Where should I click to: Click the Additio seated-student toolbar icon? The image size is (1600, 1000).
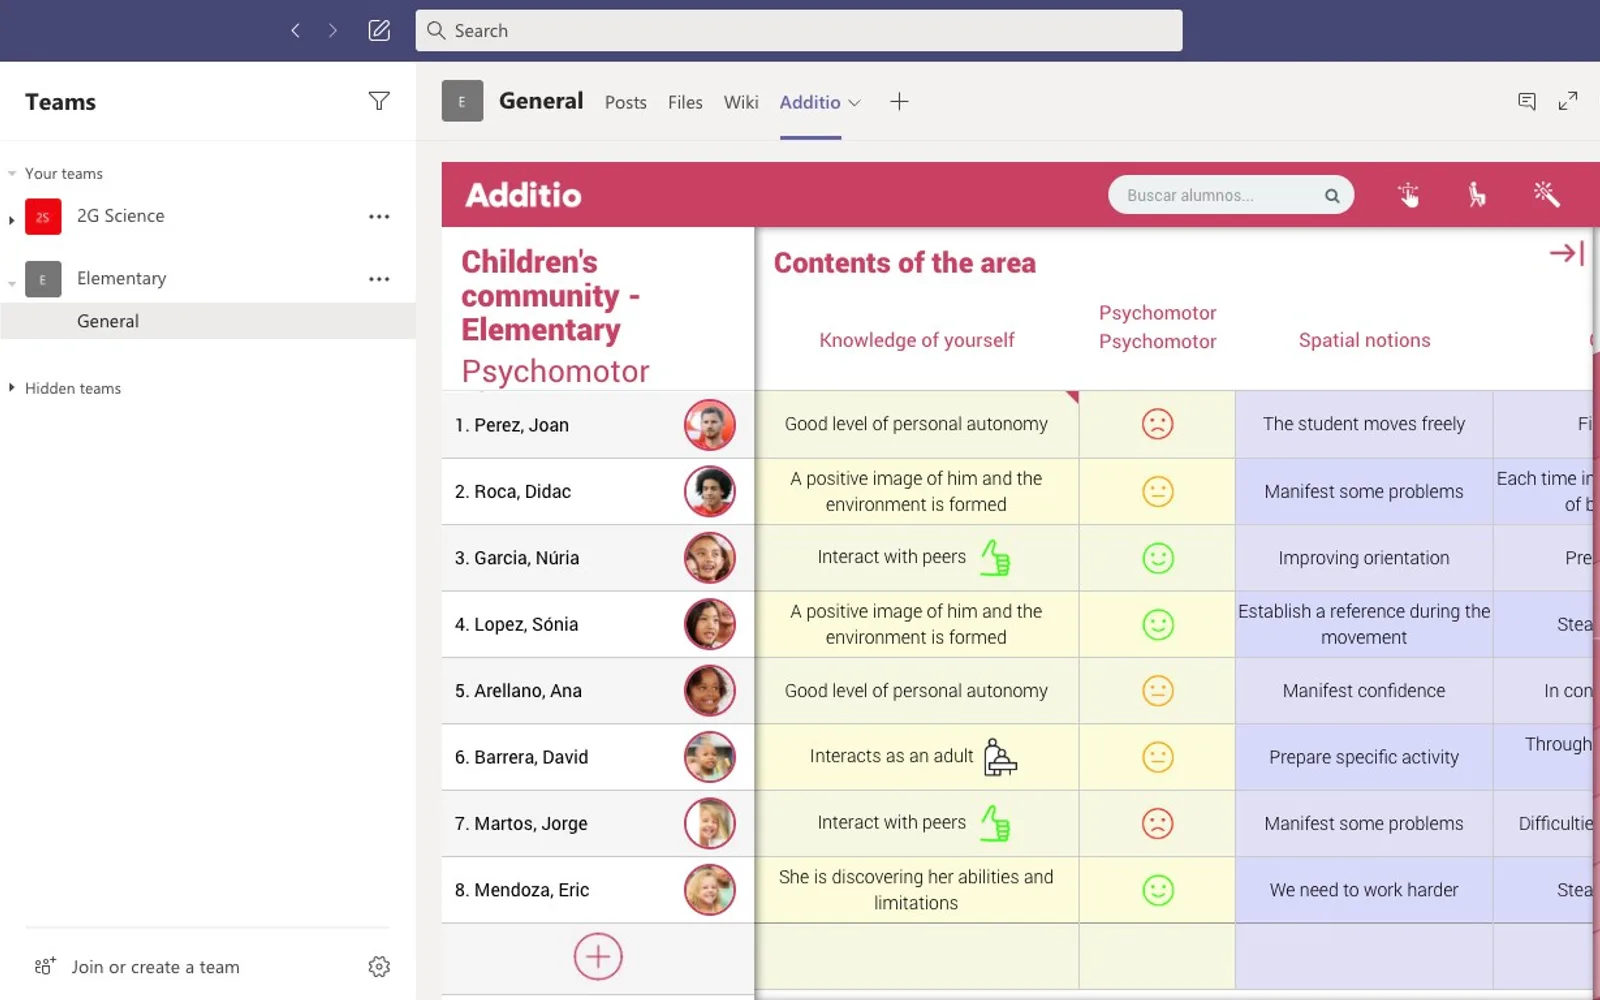coord(1476,194)
